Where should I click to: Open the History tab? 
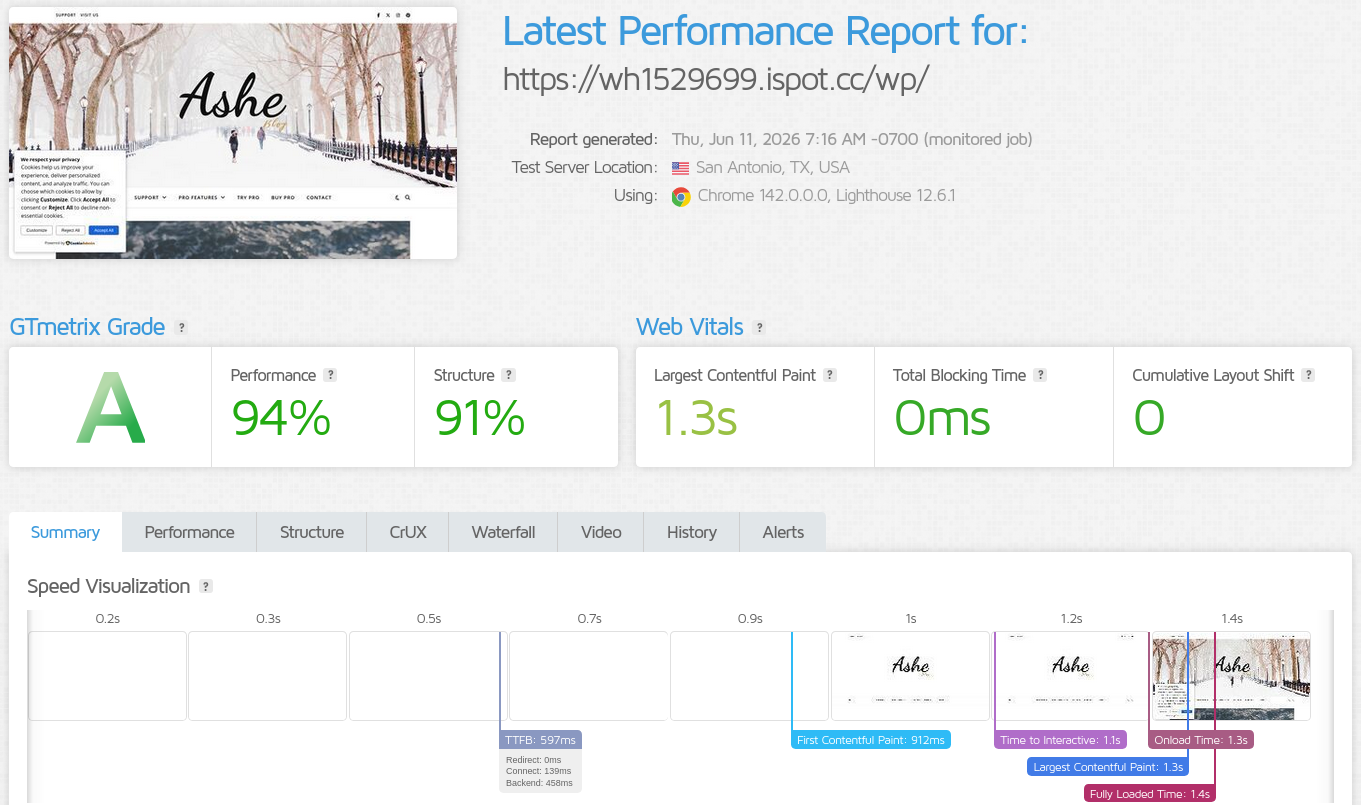point(692,532)
